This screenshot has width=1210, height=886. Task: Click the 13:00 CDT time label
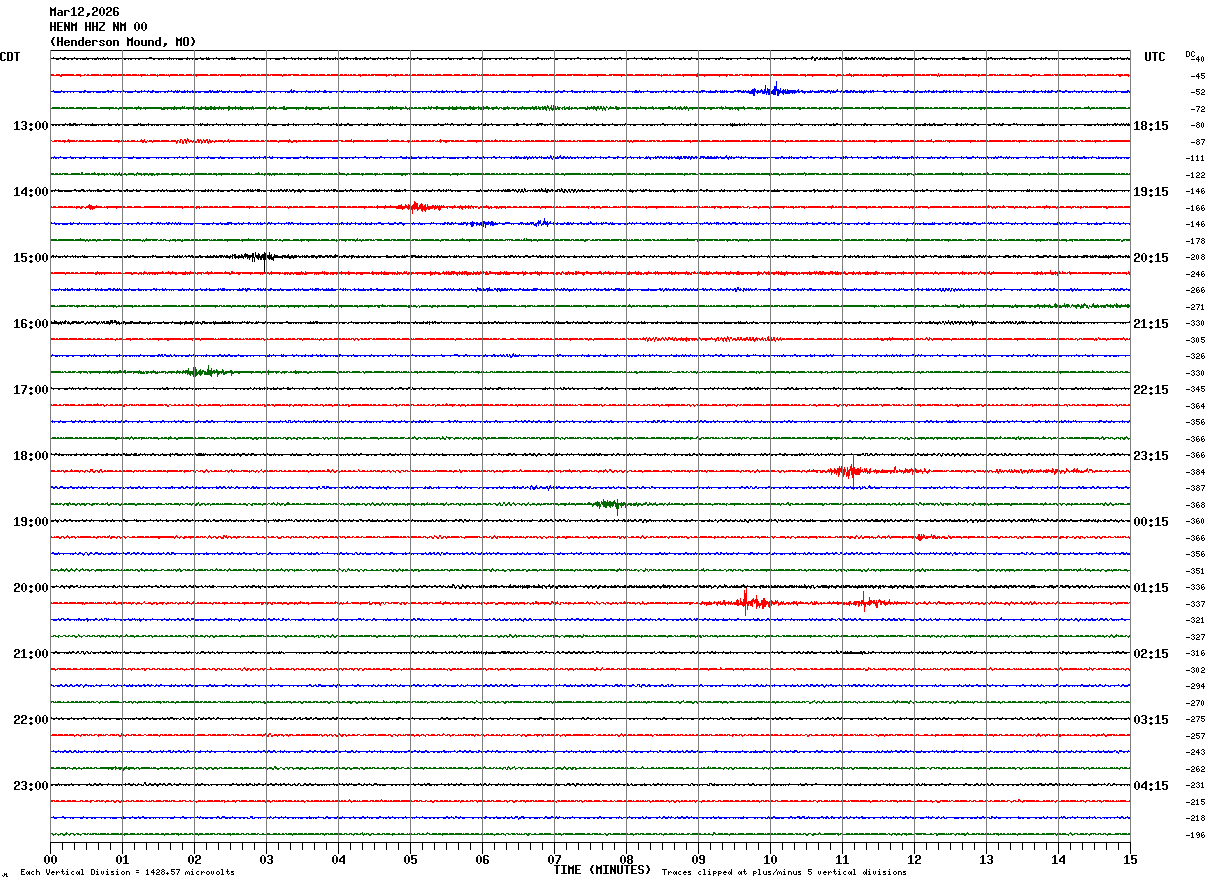pos(30,126)
